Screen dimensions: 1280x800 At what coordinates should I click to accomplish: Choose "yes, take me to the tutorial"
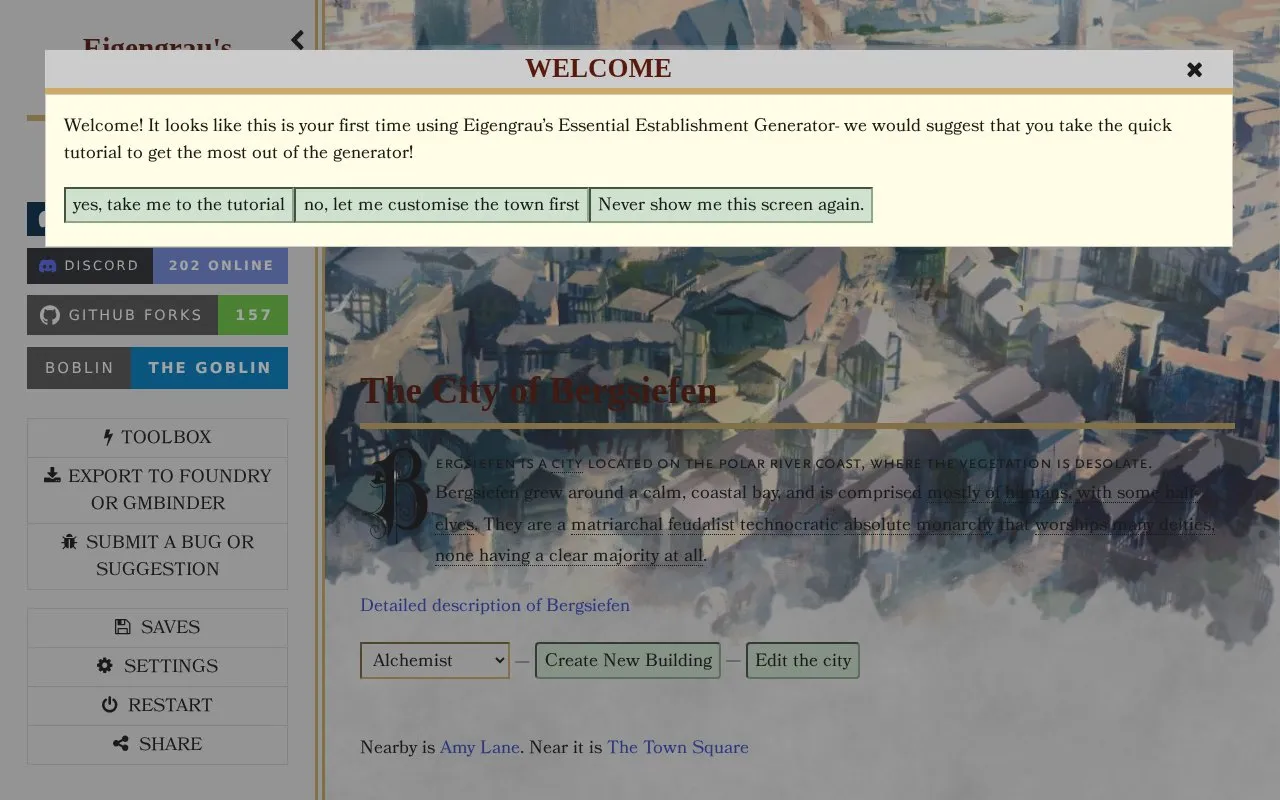pyautogui.click(x=179, y=205)
